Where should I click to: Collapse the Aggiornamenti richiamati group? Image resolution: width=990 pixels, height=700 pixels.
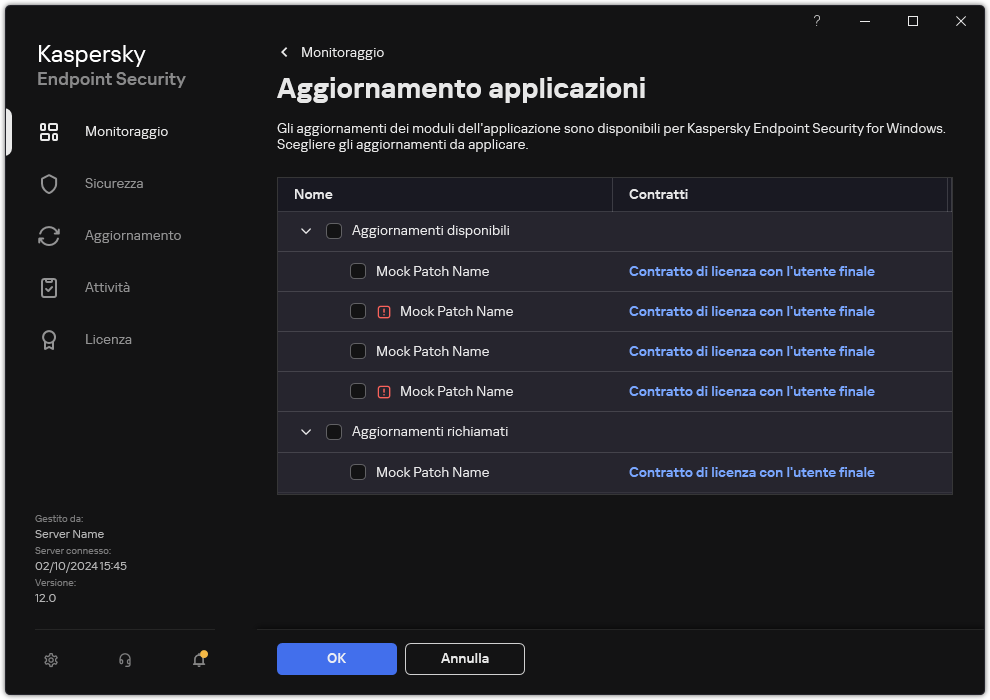coord(306,431)
